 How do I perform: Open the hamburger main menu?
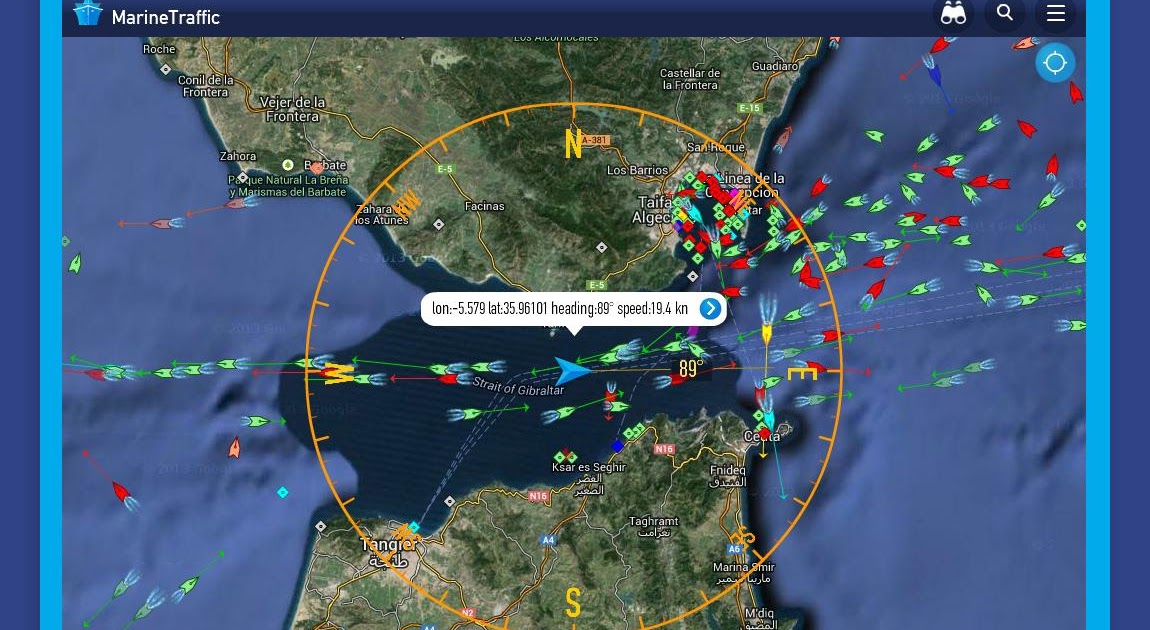tap(1055, 13)
